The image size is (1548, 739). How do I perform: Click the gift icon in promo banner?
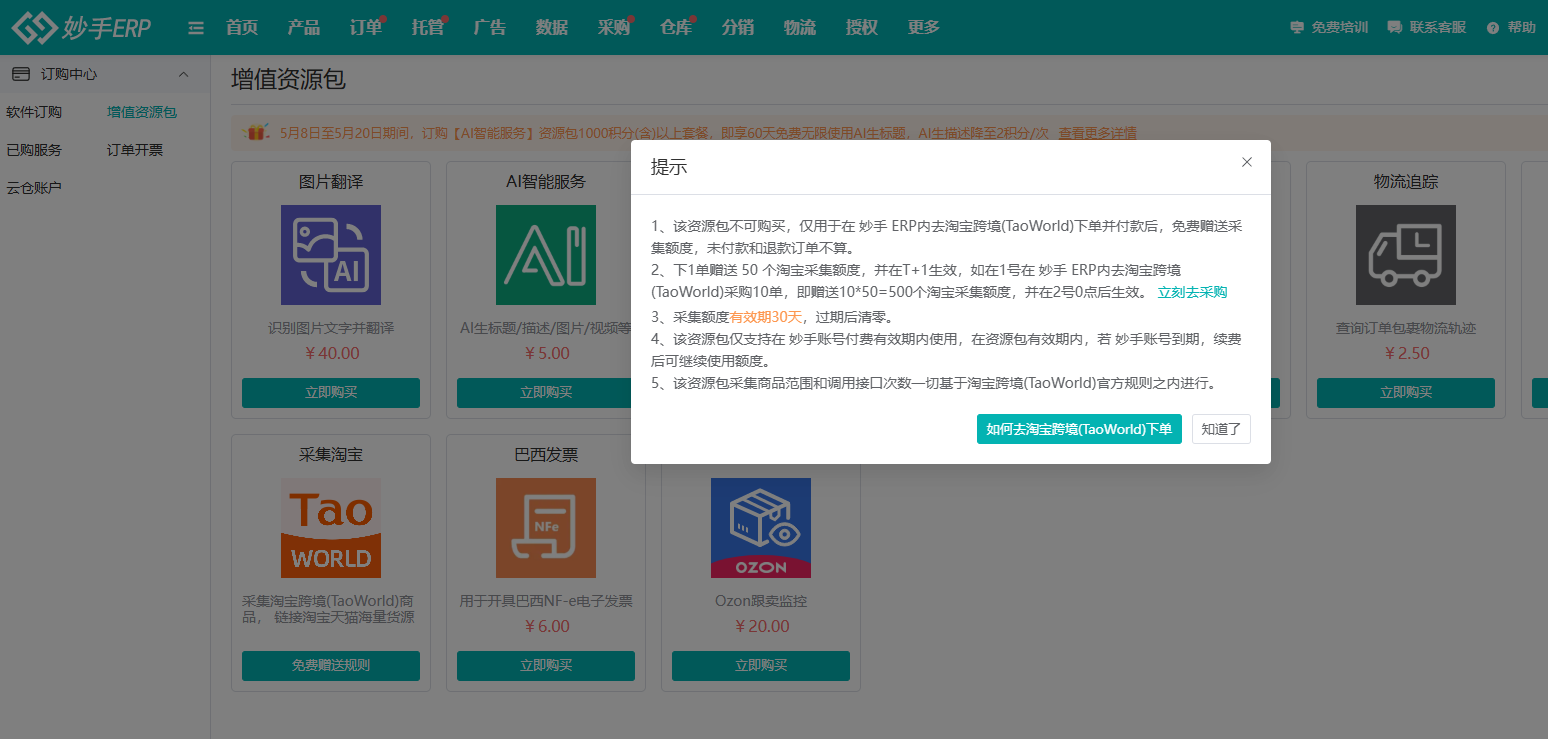tap(257, 131)
